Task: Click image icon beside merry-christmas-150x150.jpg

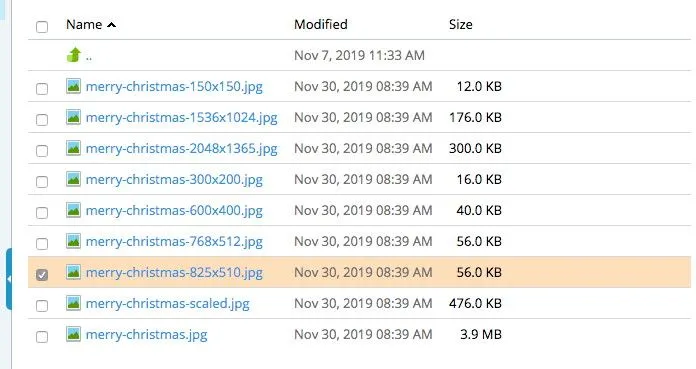Action: (73, 86)
